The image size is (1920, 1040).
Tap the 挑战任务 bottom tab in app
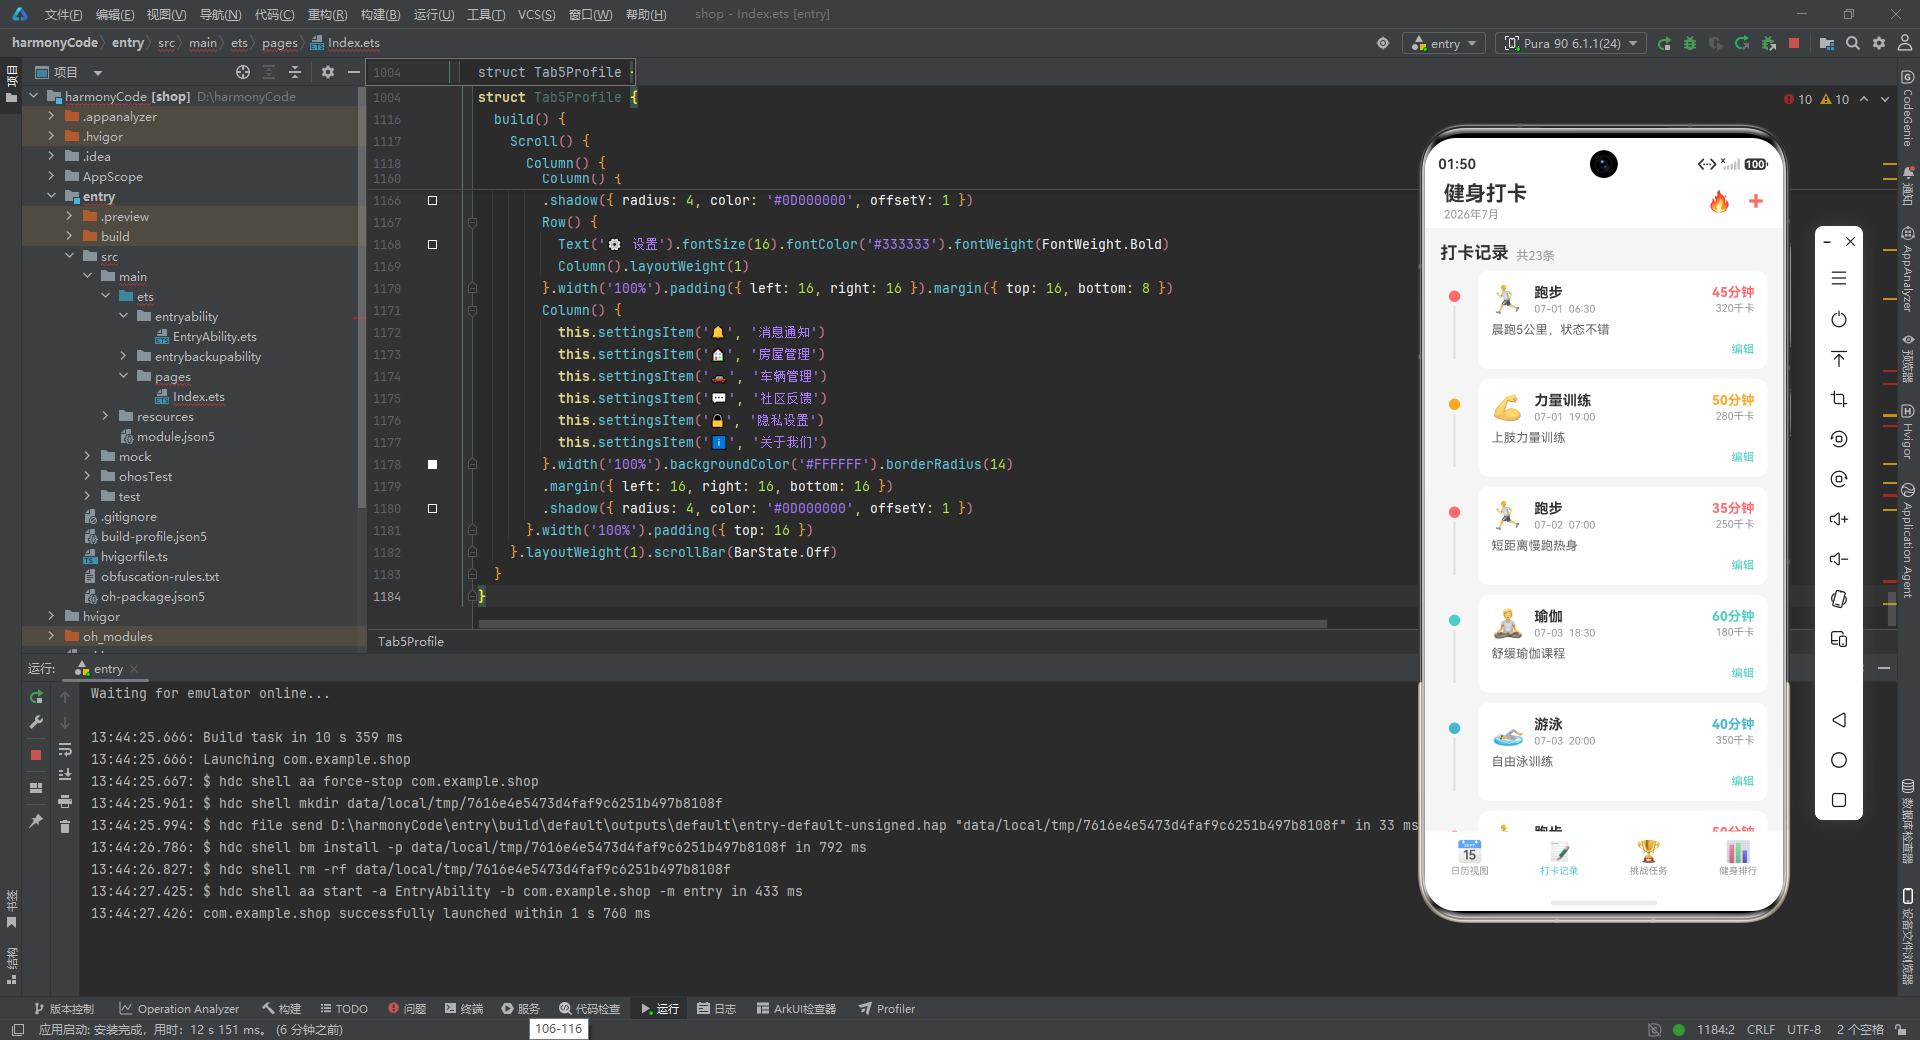1648,858
